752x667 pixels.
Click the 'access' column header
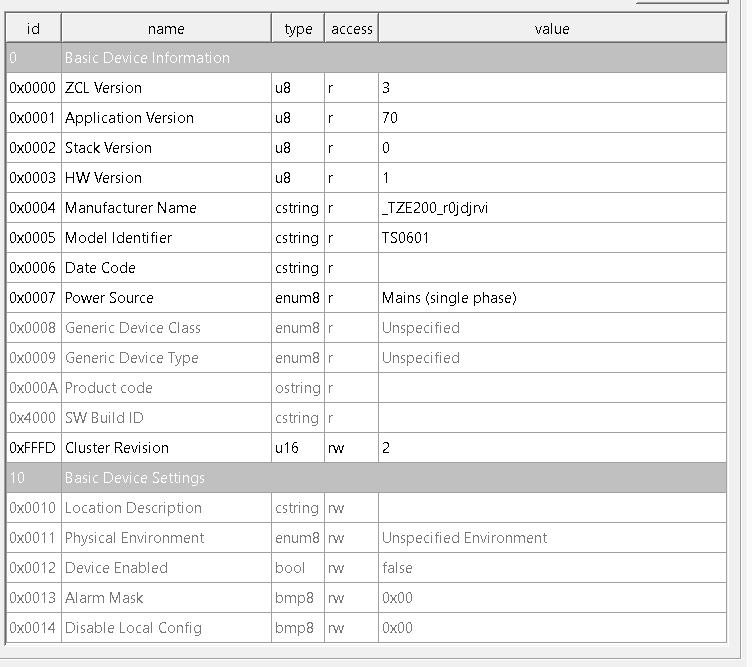352,29
